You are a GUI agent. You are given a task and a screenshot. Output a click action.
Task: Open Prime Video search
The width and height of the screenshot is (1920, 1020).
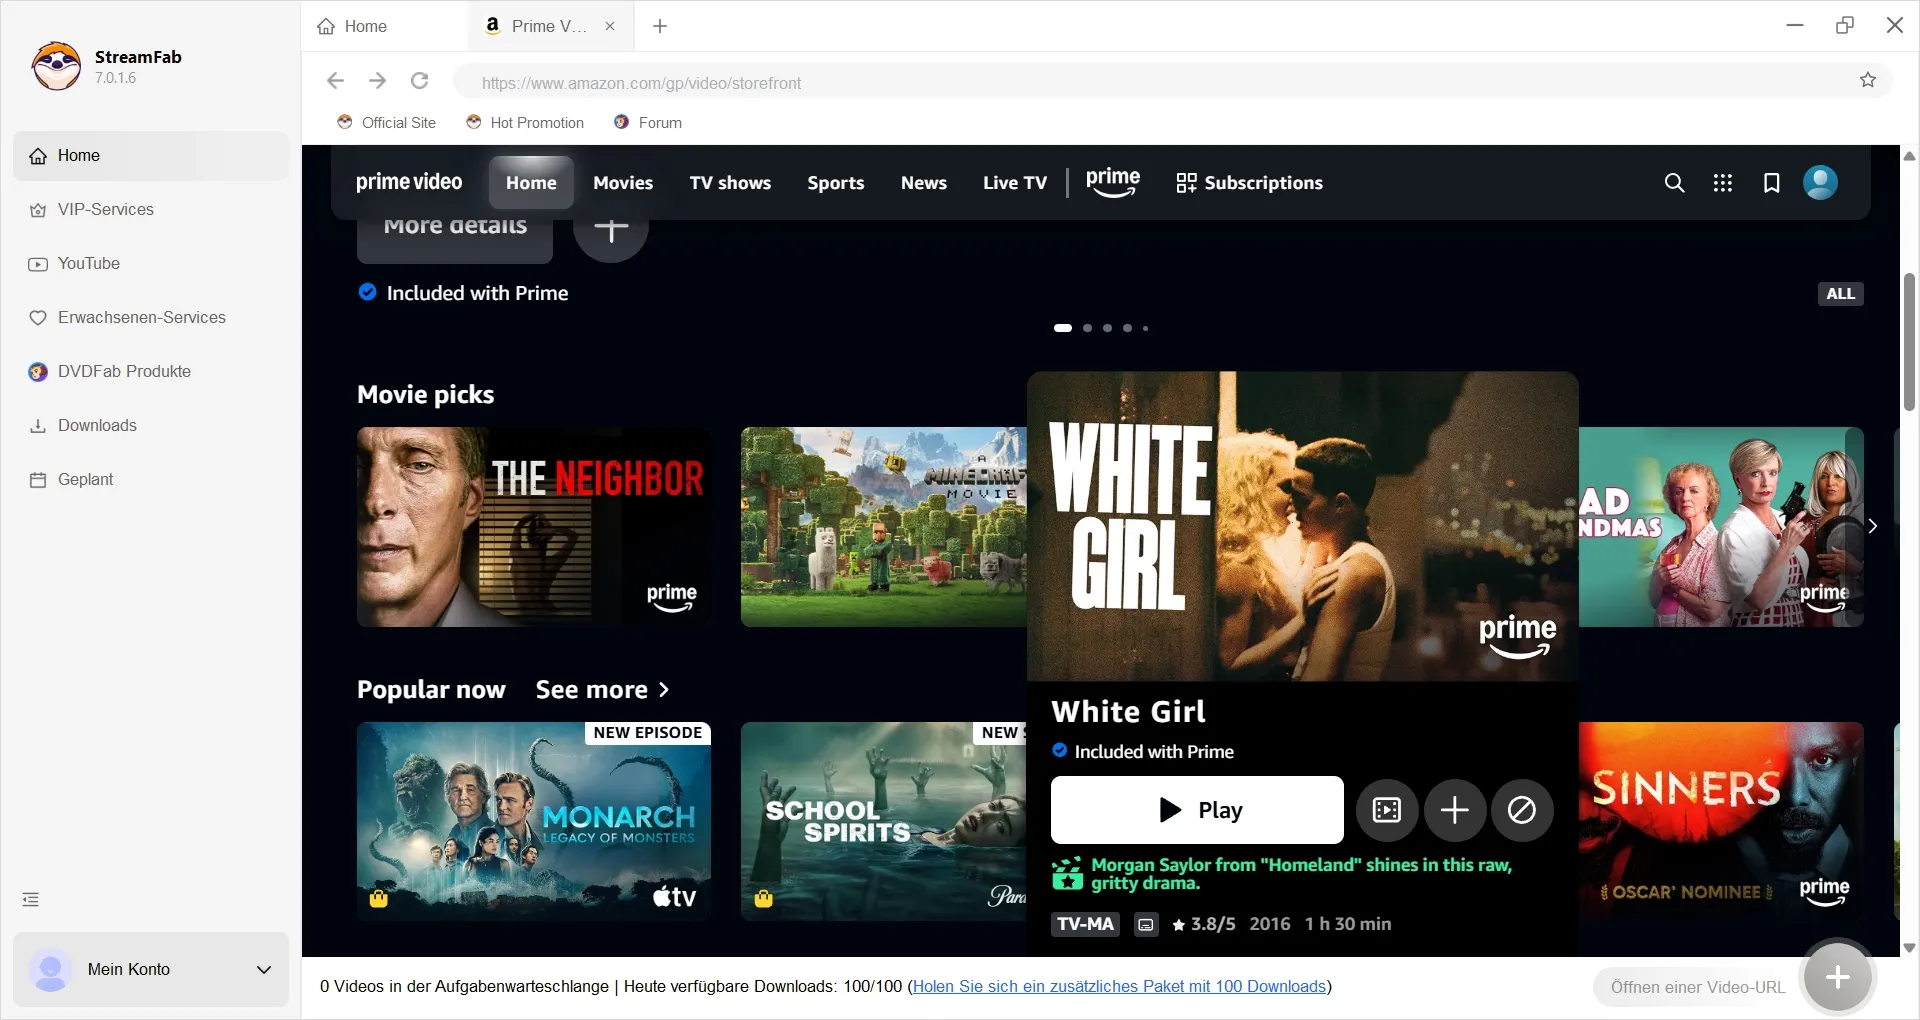[1674, 183]
